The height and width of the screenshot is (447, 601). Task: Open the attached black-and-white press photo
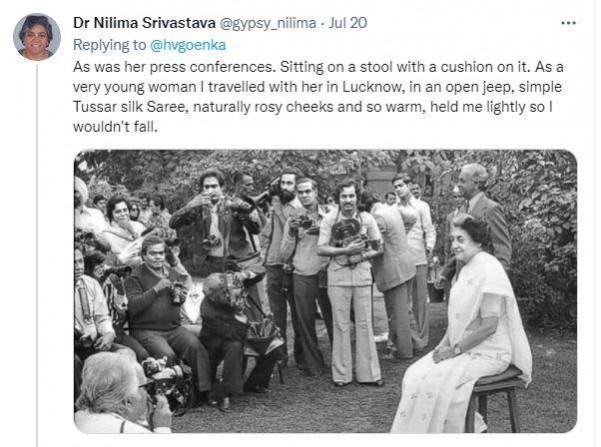click(x=325, y=290)
